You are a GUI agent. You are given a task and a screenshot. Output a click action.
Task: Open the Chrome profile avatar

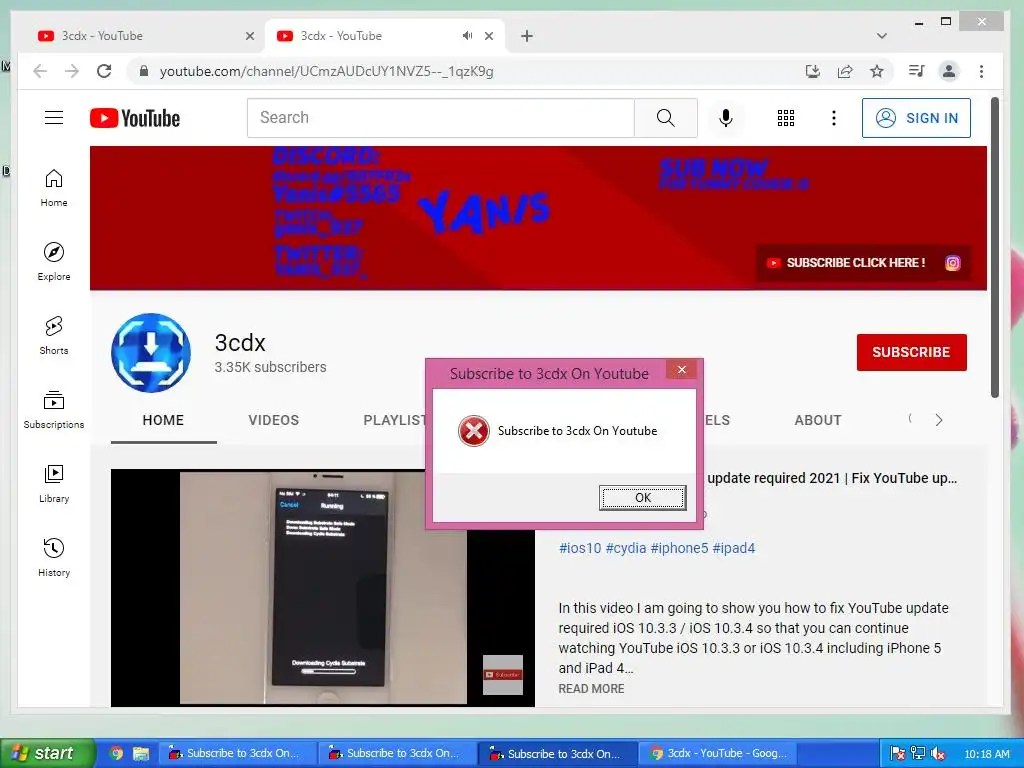(949, 71)
